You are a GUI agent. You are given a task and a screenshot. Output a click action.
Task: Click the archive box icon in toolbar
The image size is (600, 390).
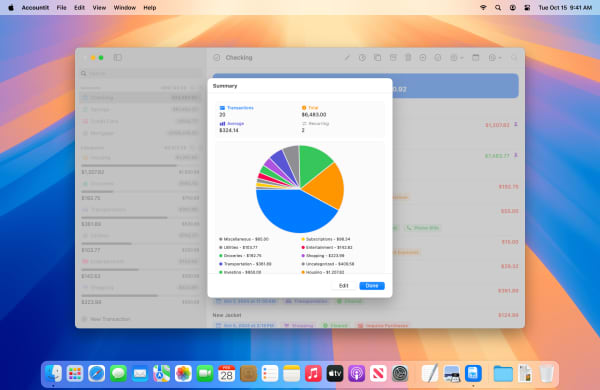point(393,58)
